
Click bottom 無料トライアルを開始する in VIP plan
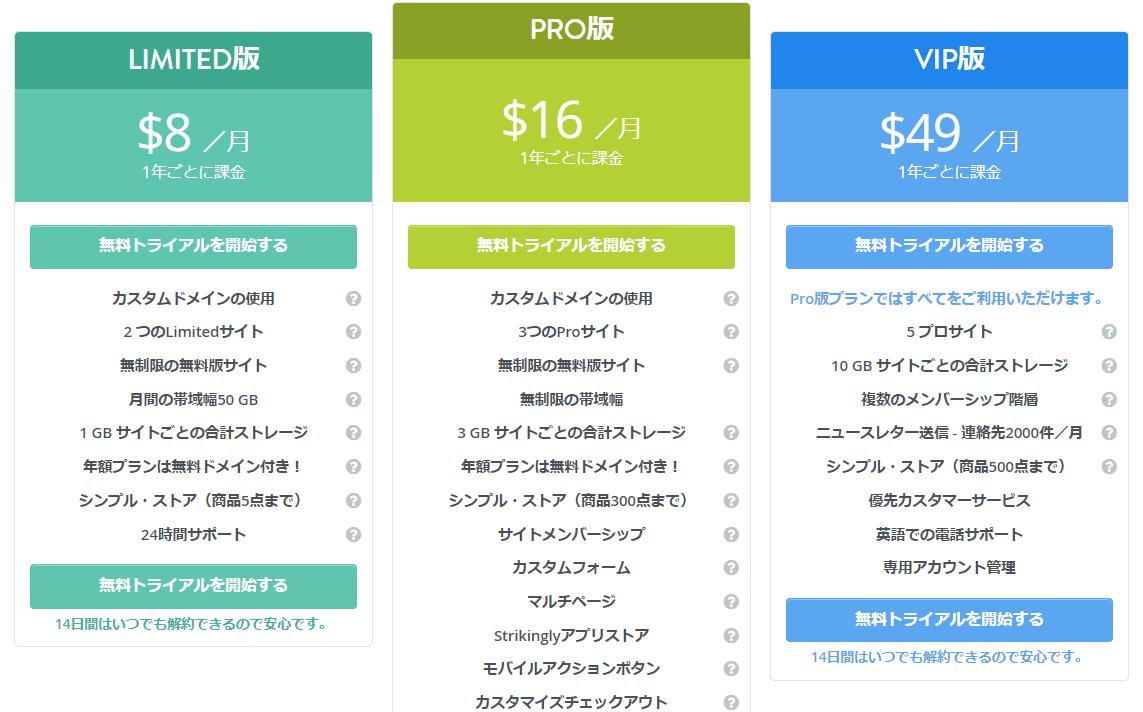pyautogui.click(x=949, y=620)
